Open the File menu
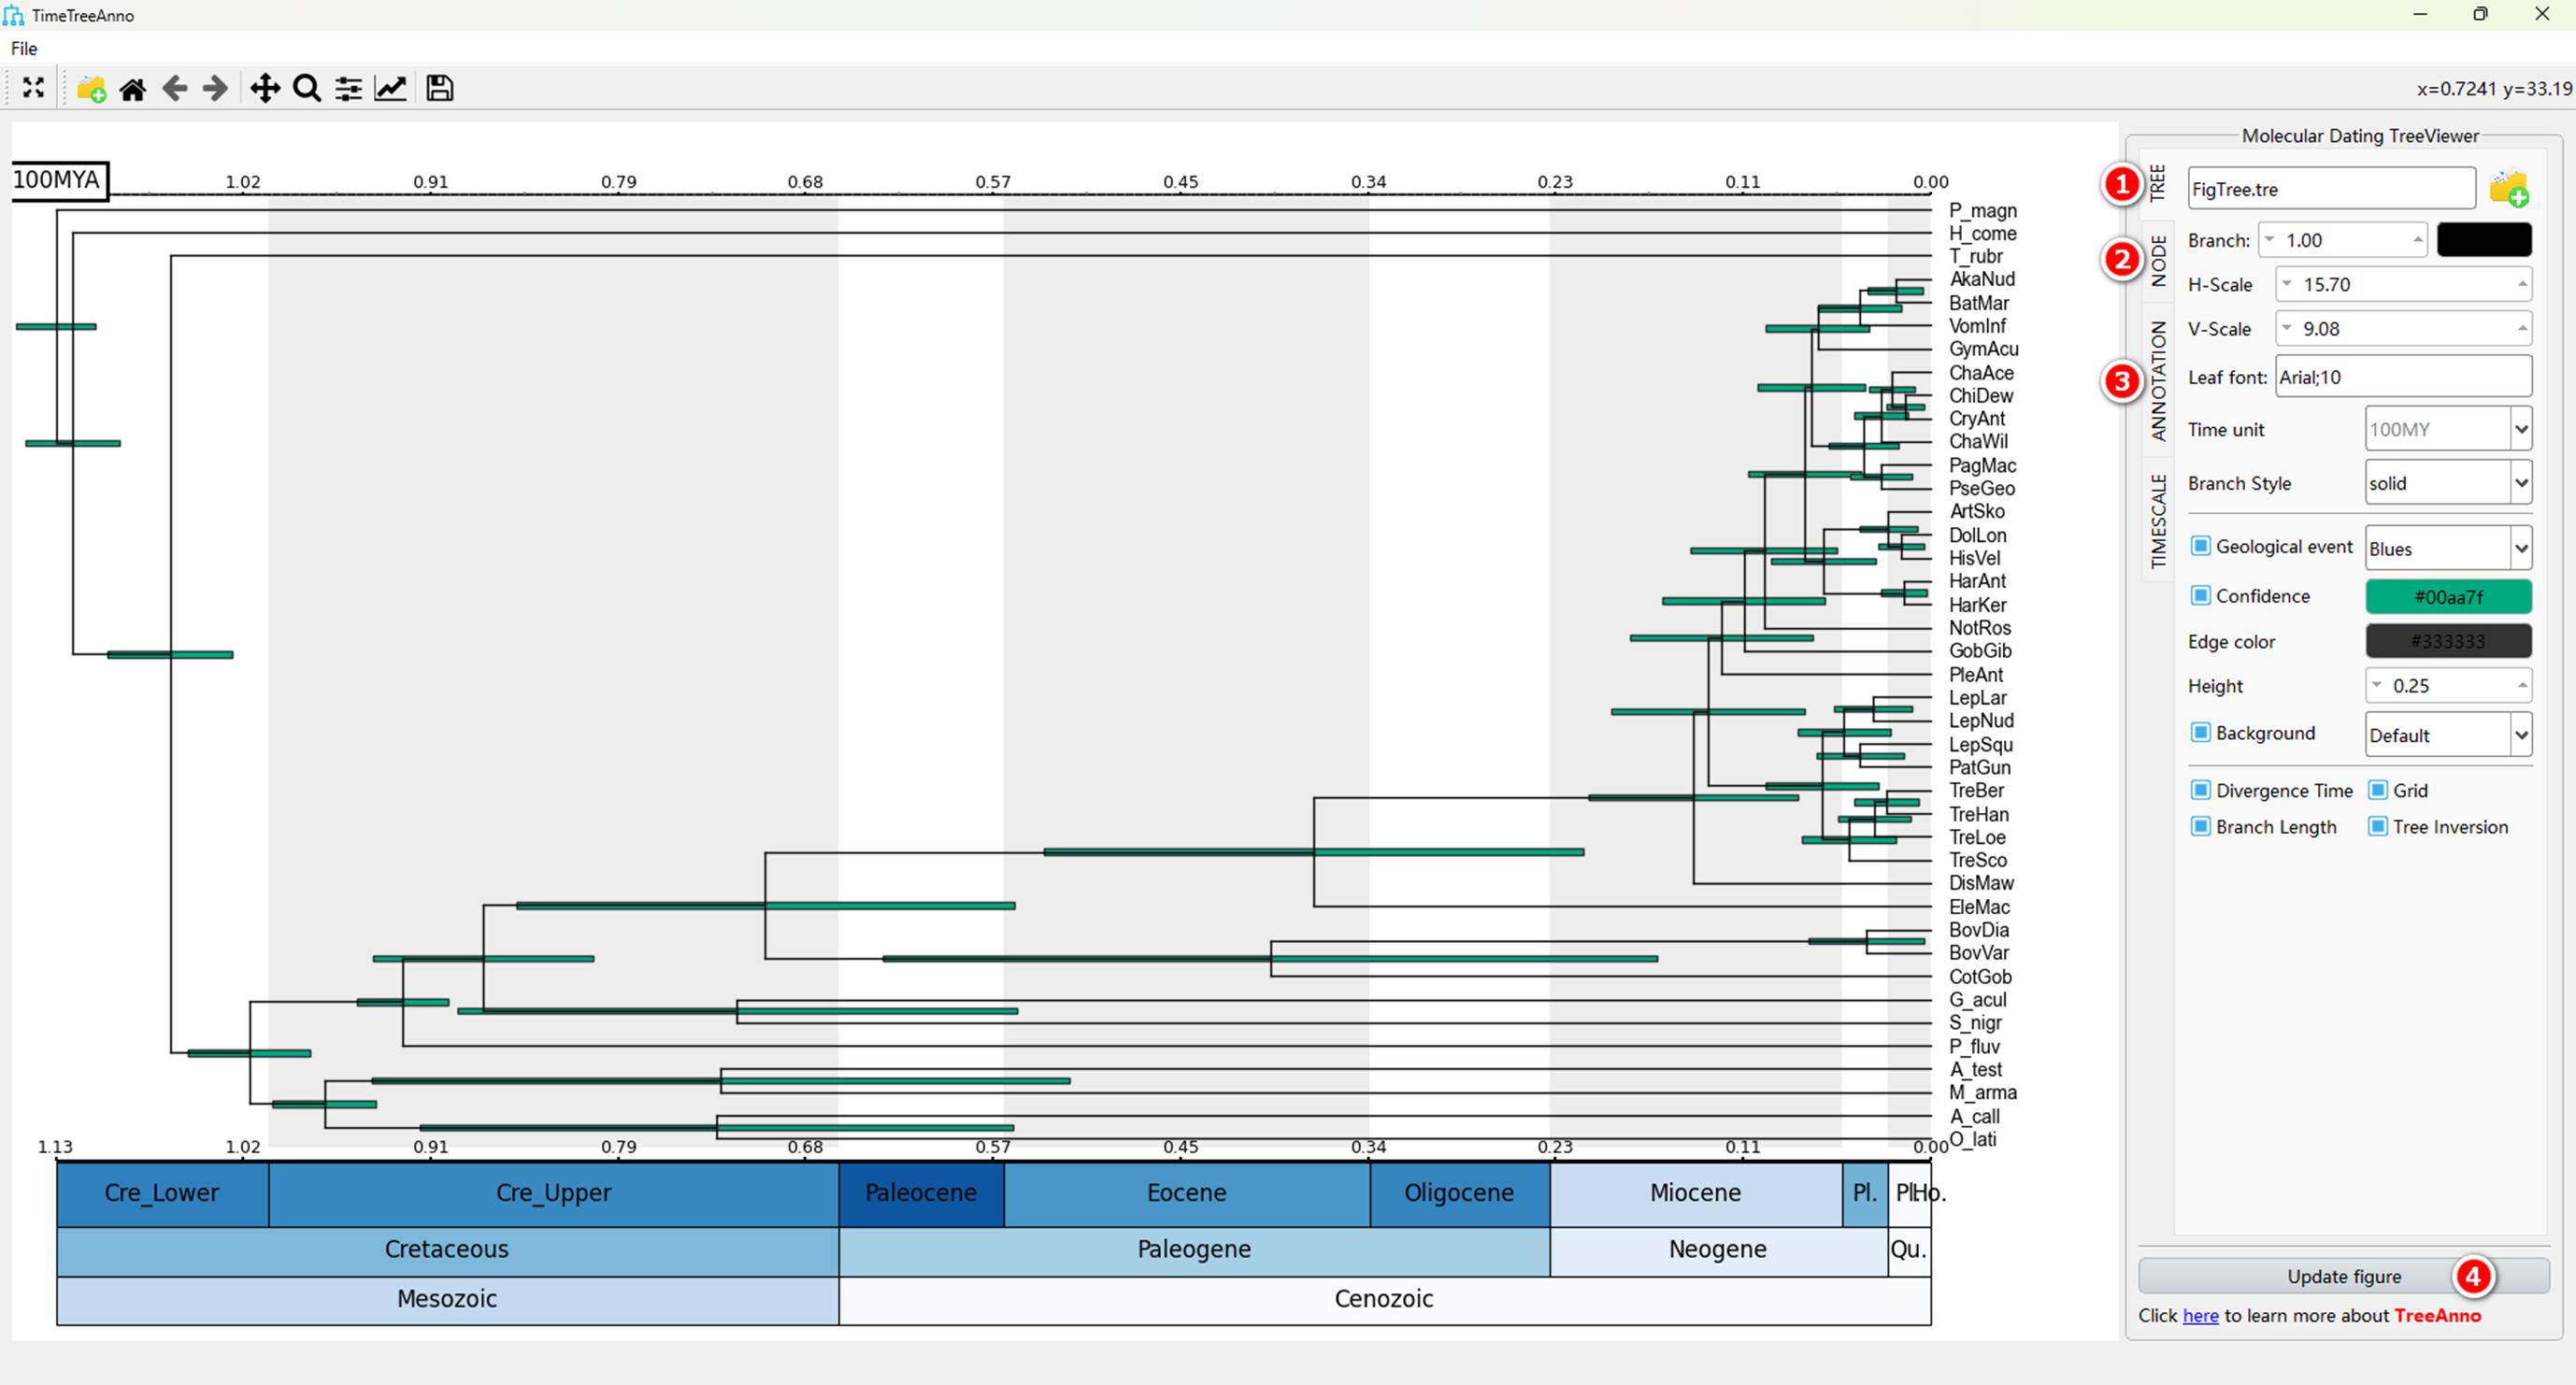2576x1385 pixels. tap(24, 48)
